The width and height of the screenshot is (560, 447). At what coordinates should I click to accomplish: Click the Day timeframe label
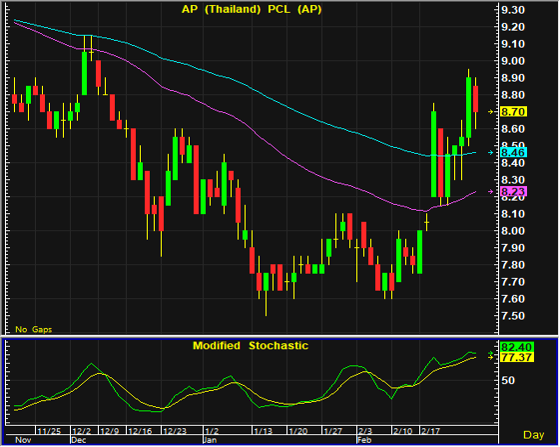(x=533, y=435)
